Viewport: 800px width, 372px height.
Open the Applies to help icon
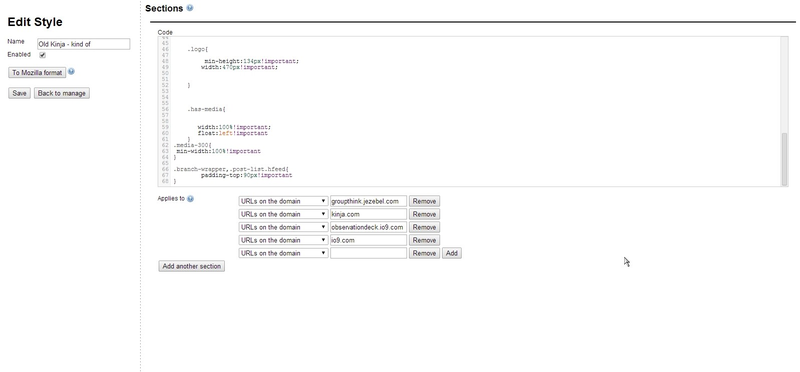click(x=190, y=199)
